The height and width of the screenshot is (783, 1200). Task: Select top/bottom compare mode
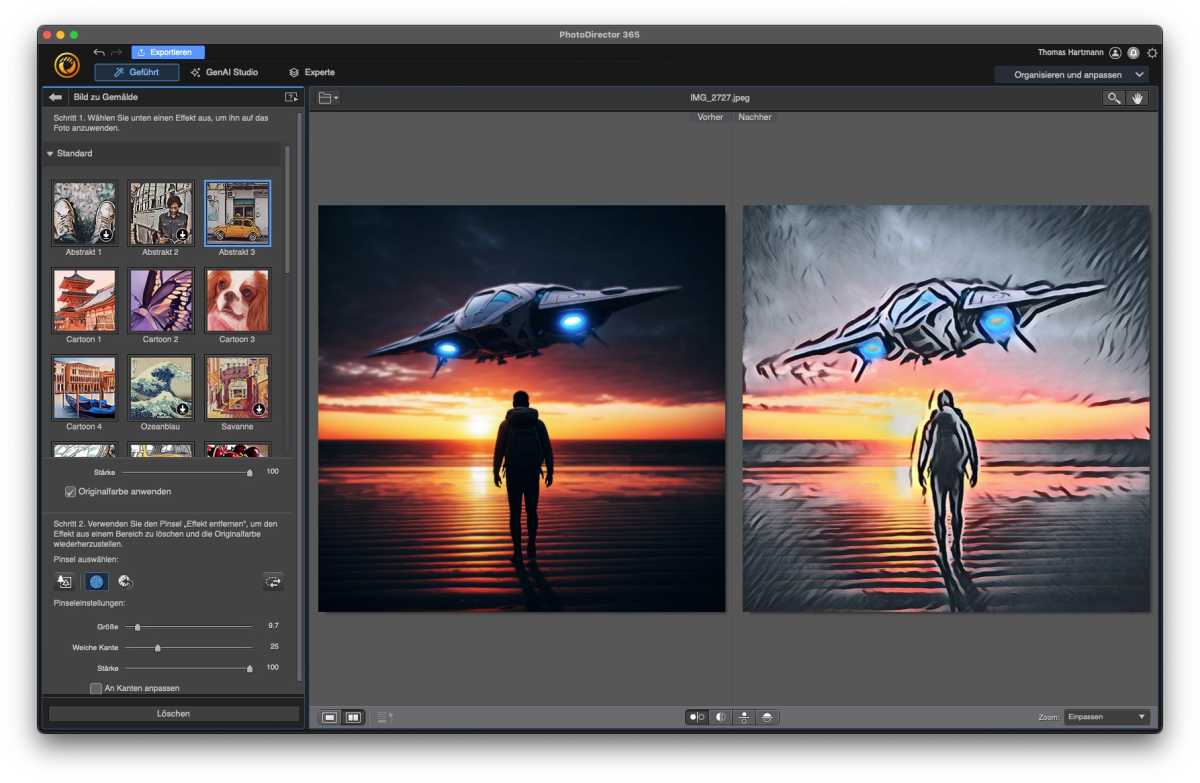click(744, 717)
